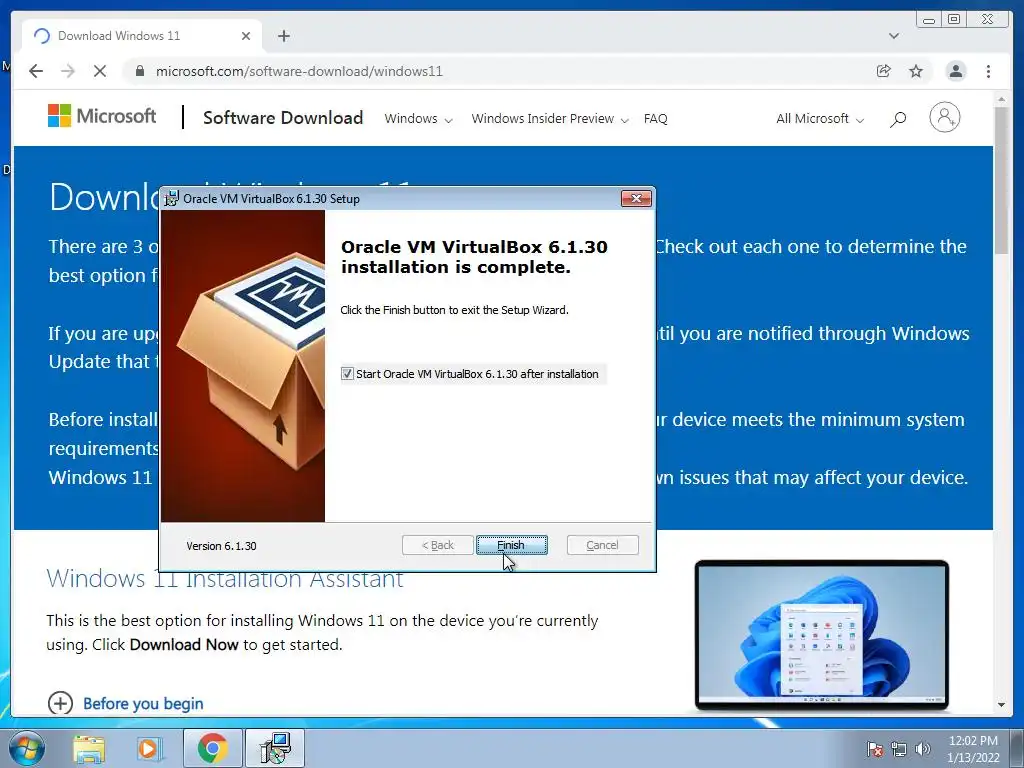Click the Microsoft sign-in account icon

[944, 118]
